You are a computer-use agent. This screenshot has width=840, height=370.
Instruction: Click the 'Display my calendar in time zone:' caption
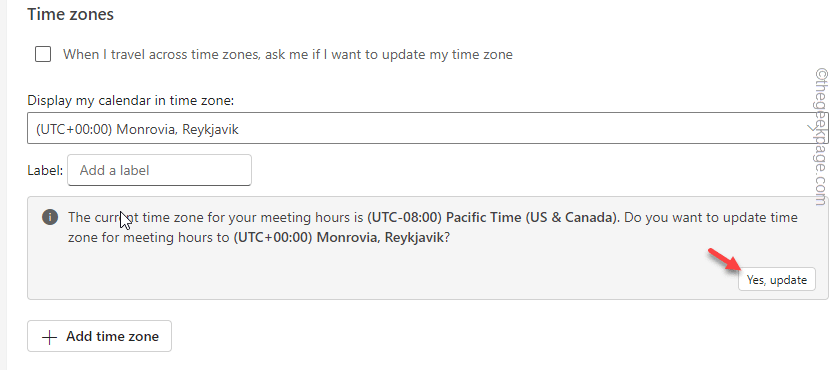tap(131, 100)
